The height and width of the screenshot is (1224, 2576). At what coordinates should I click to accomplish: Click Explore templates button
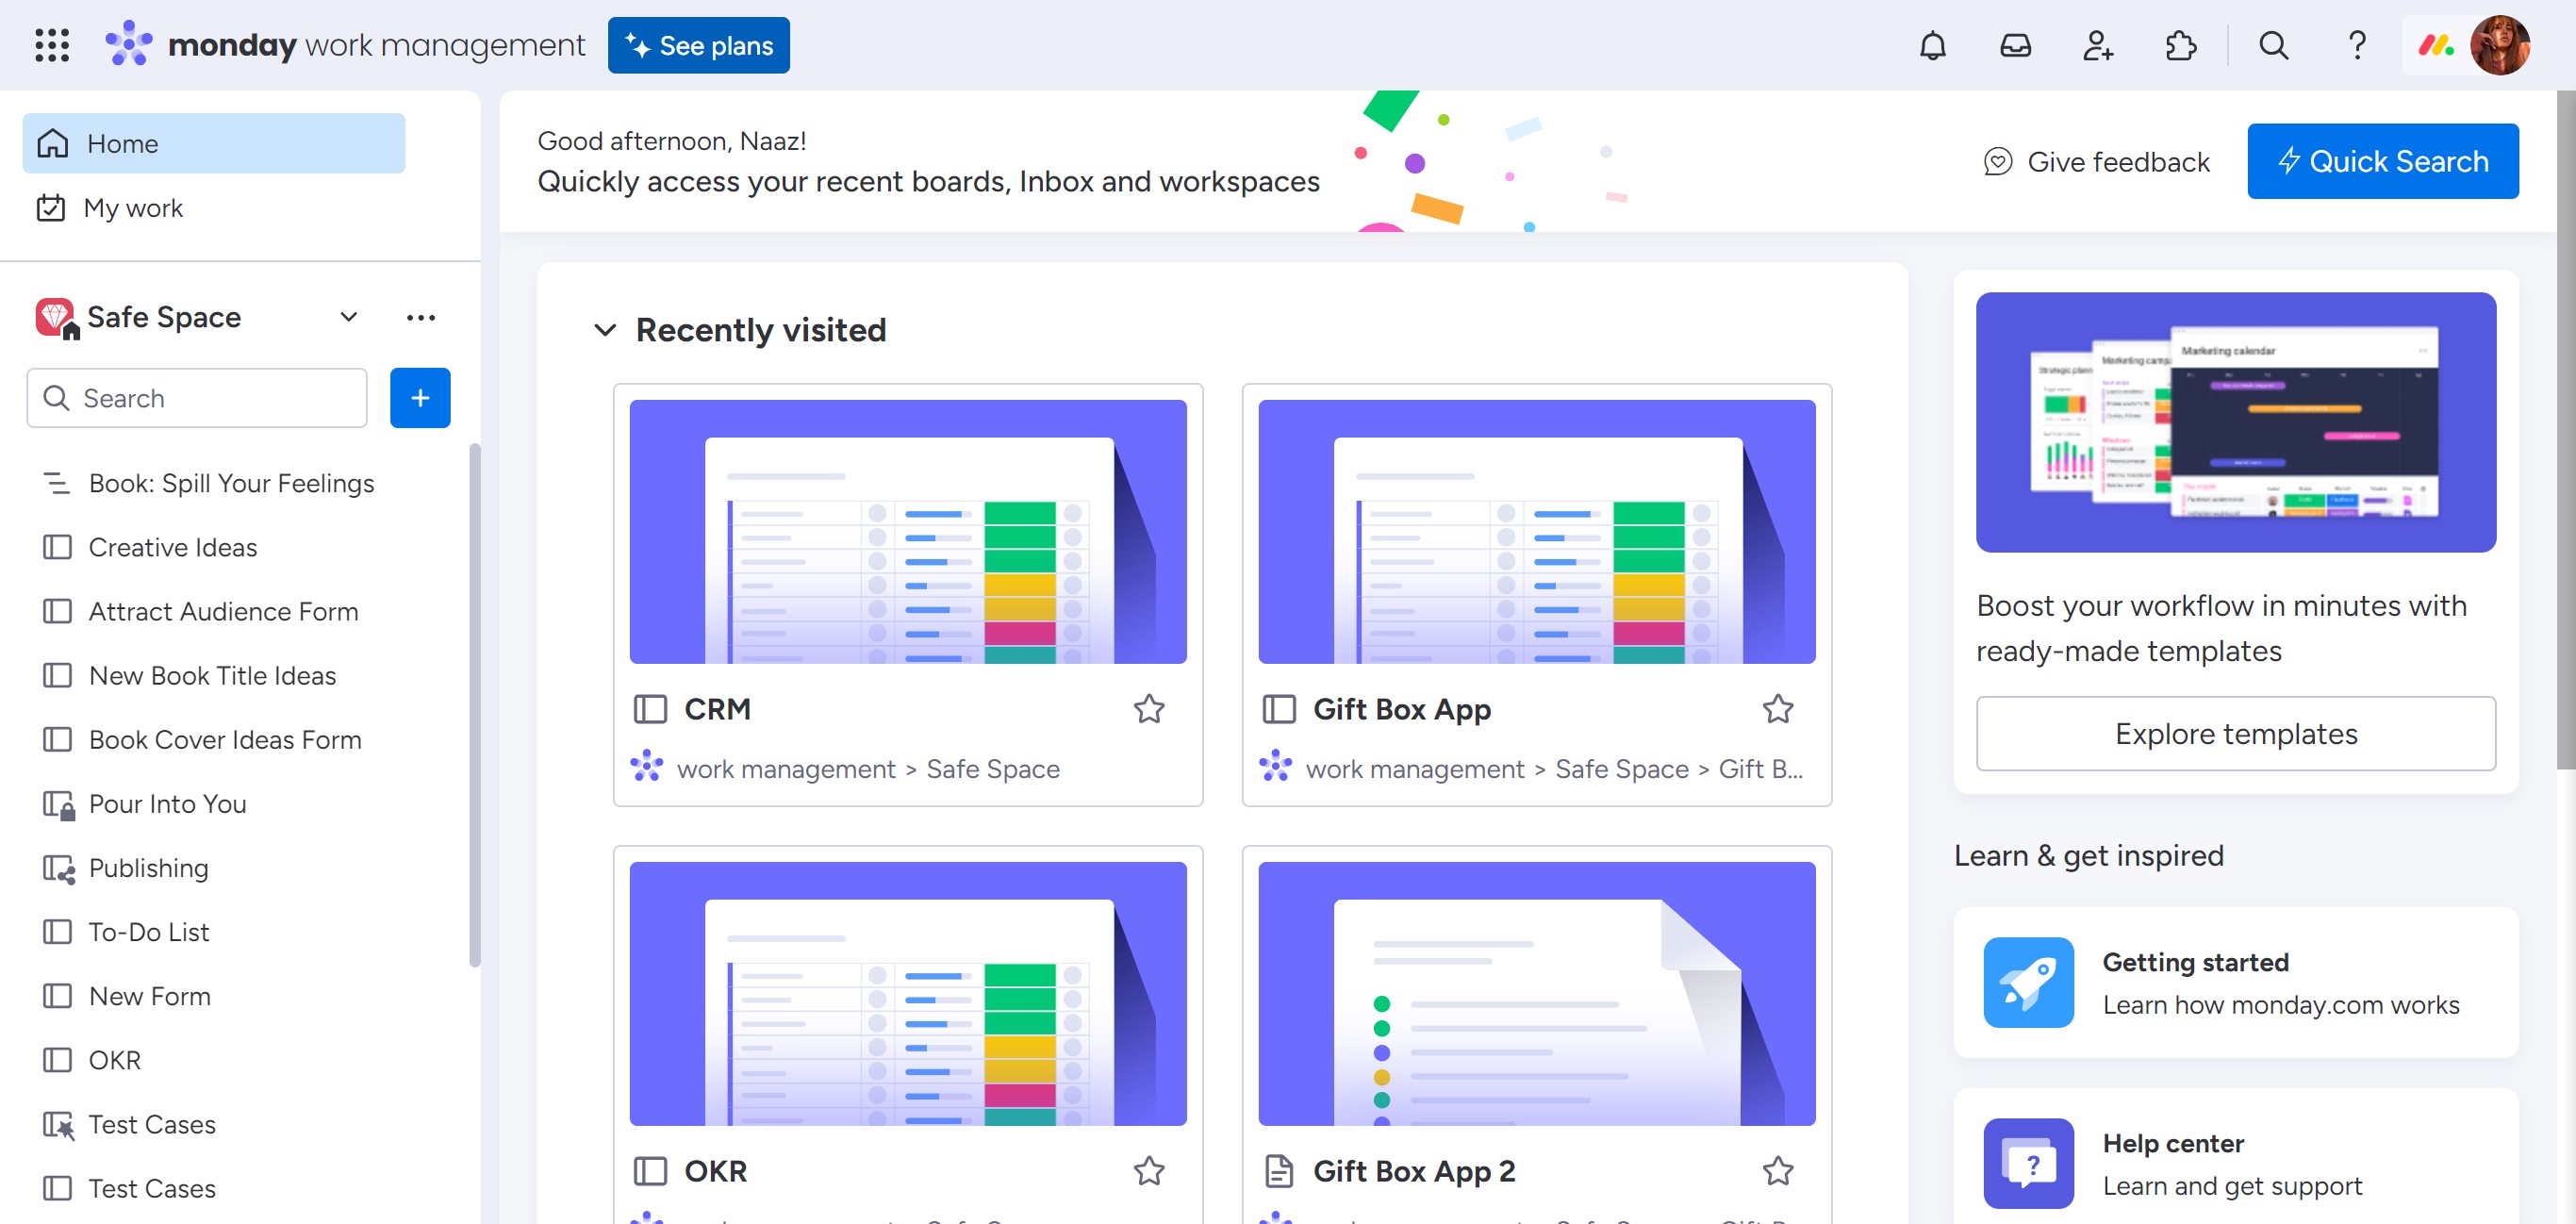[2235, 734]
